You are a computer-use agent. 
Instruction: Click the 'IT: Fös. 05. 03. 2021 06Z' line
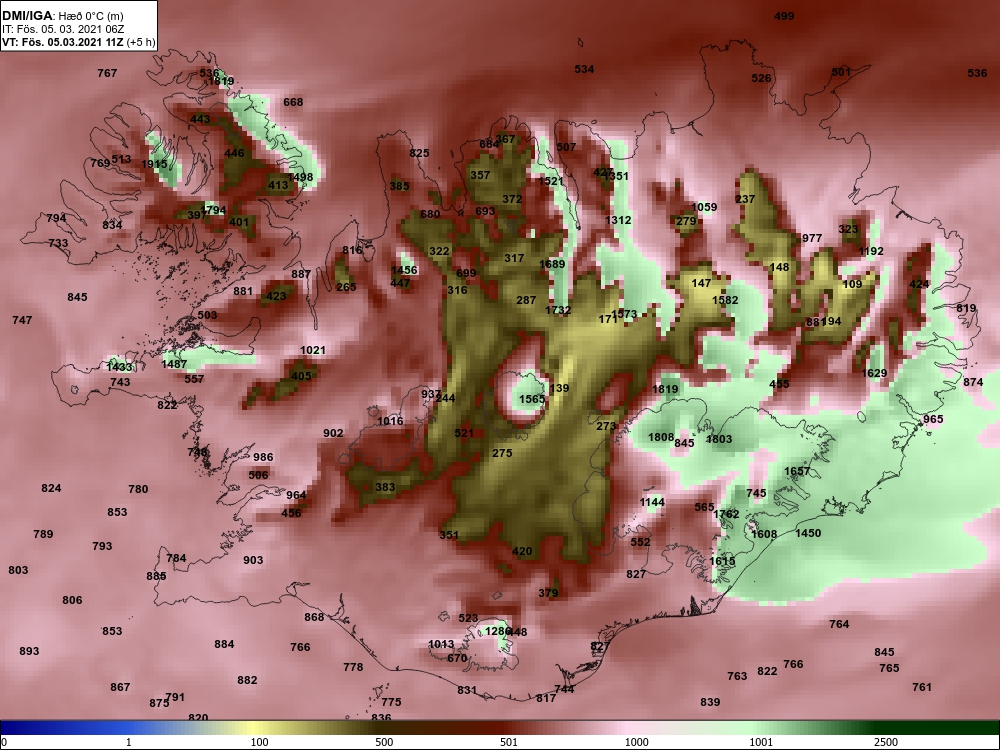coord(63,29)
